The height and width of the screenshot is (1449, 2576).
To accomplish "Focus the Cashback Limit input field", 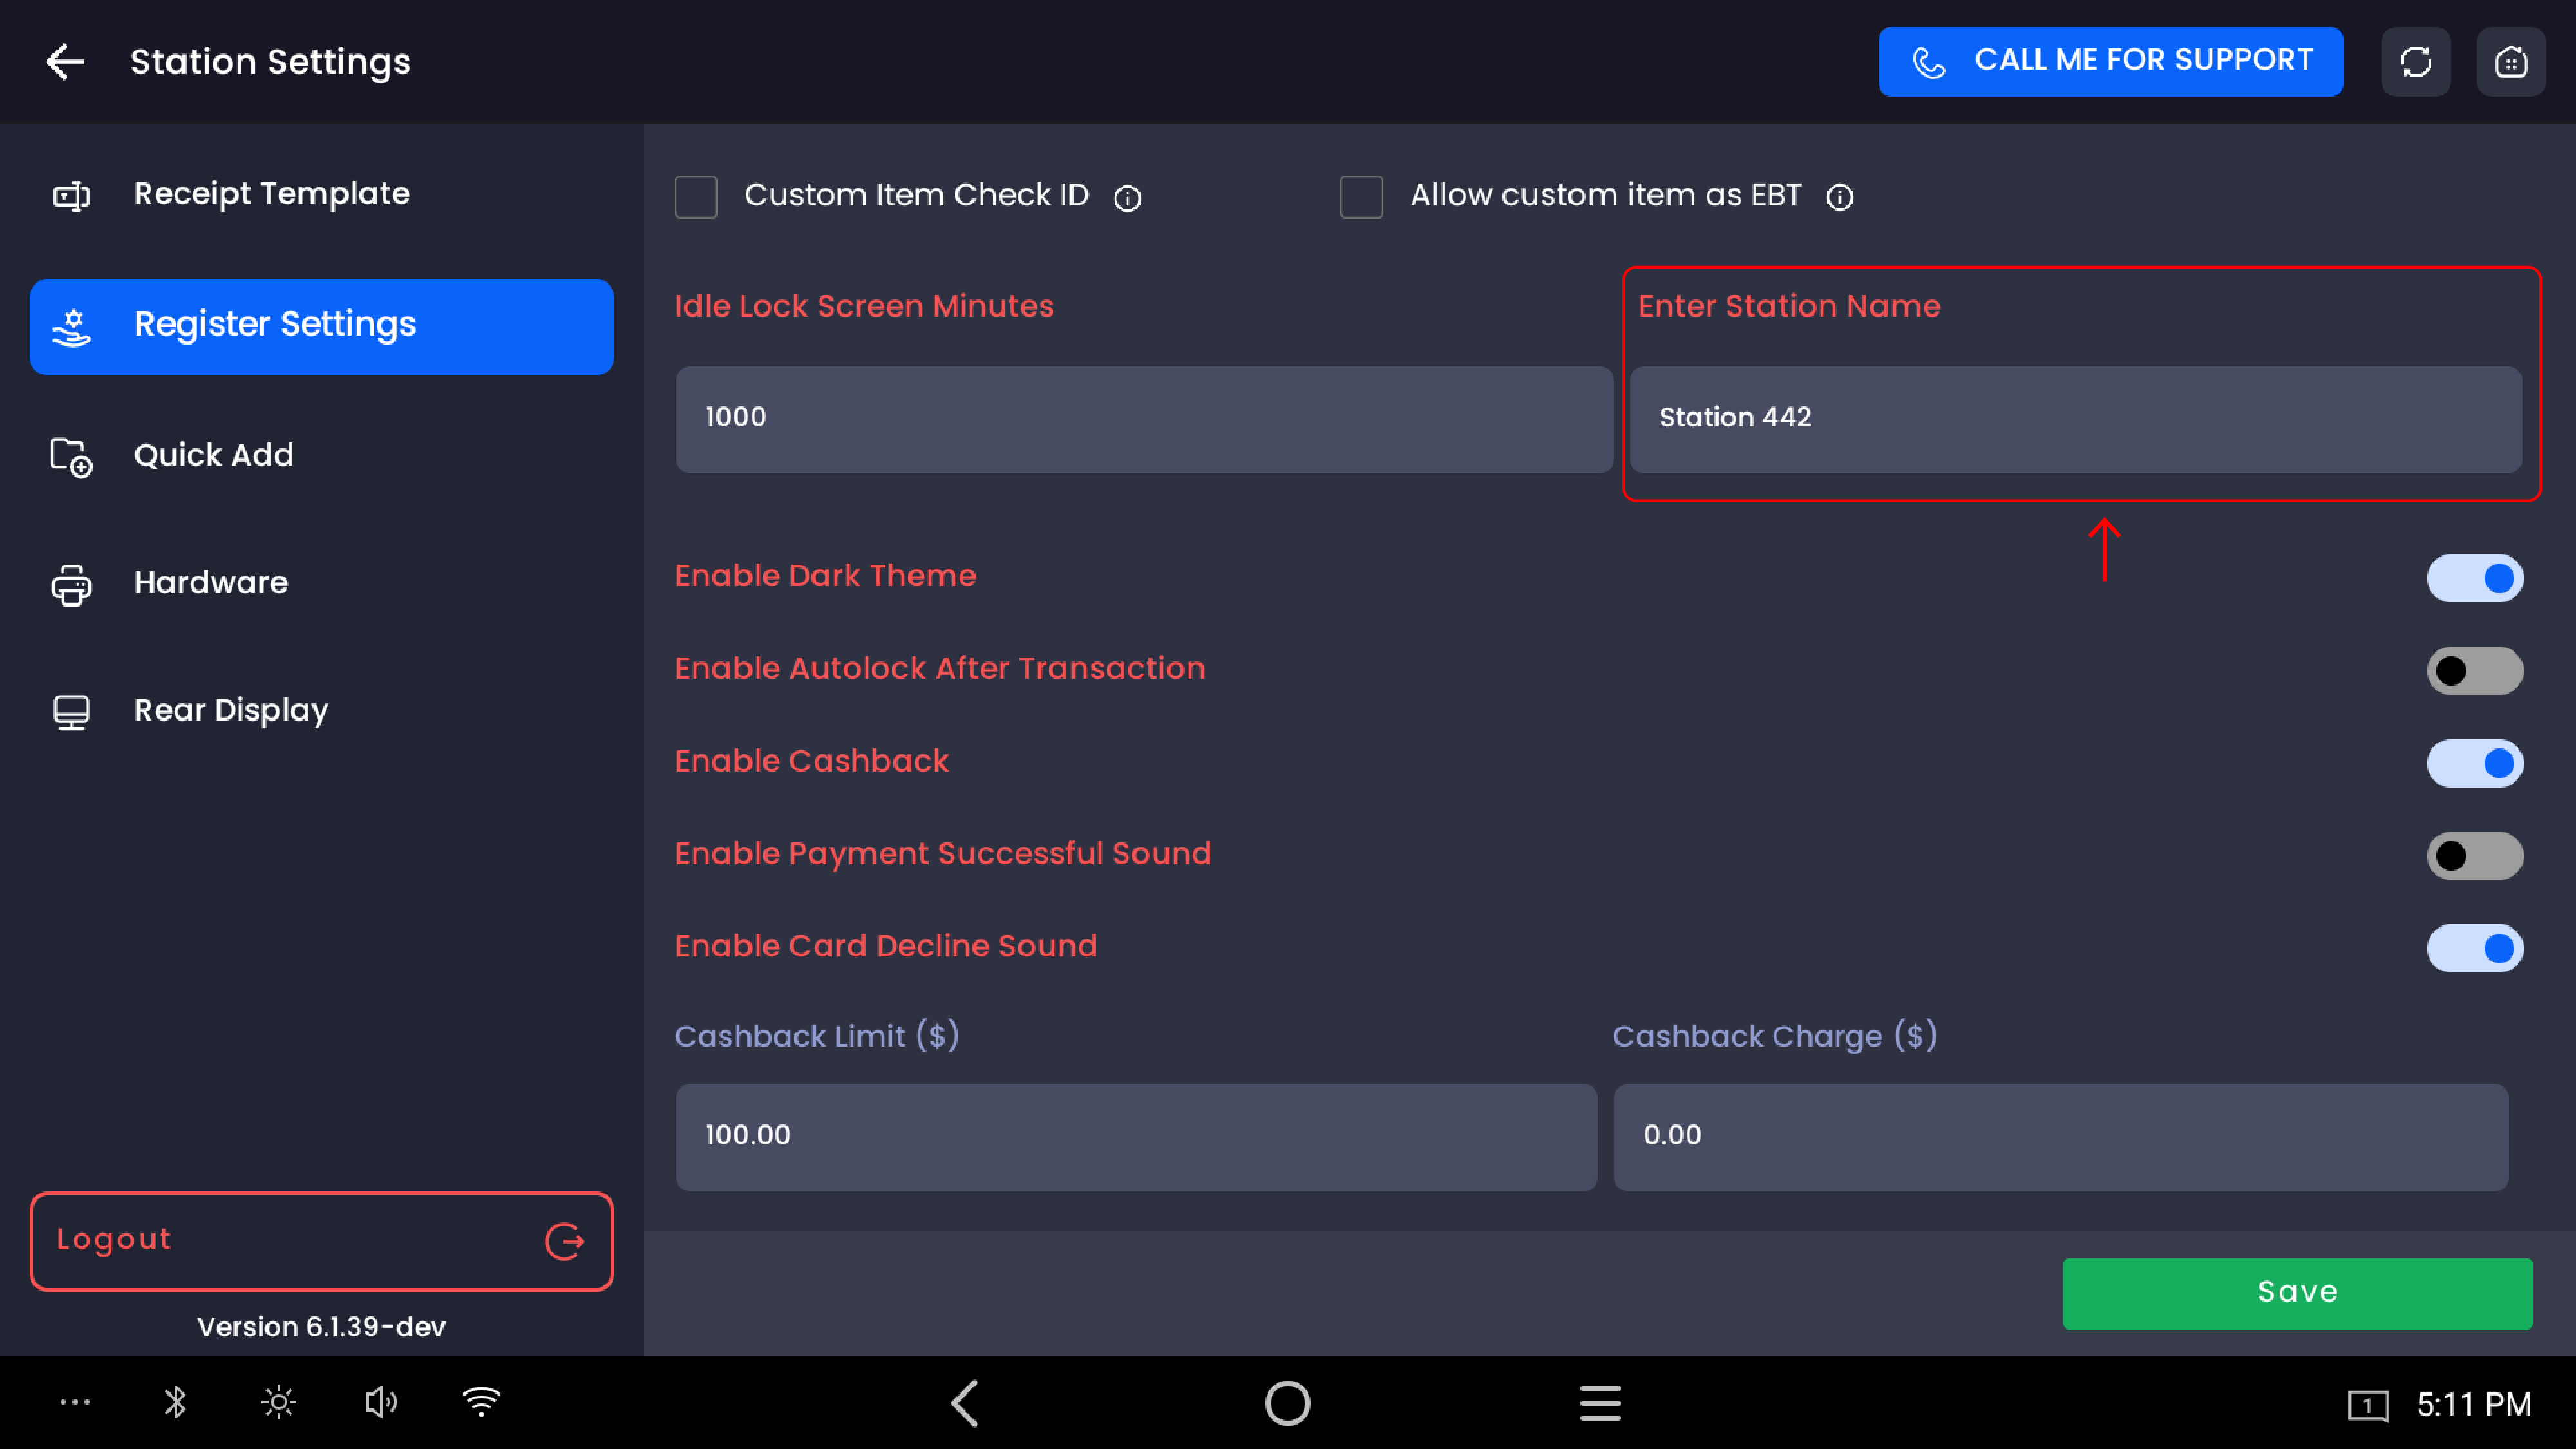I will 1136,1137.
